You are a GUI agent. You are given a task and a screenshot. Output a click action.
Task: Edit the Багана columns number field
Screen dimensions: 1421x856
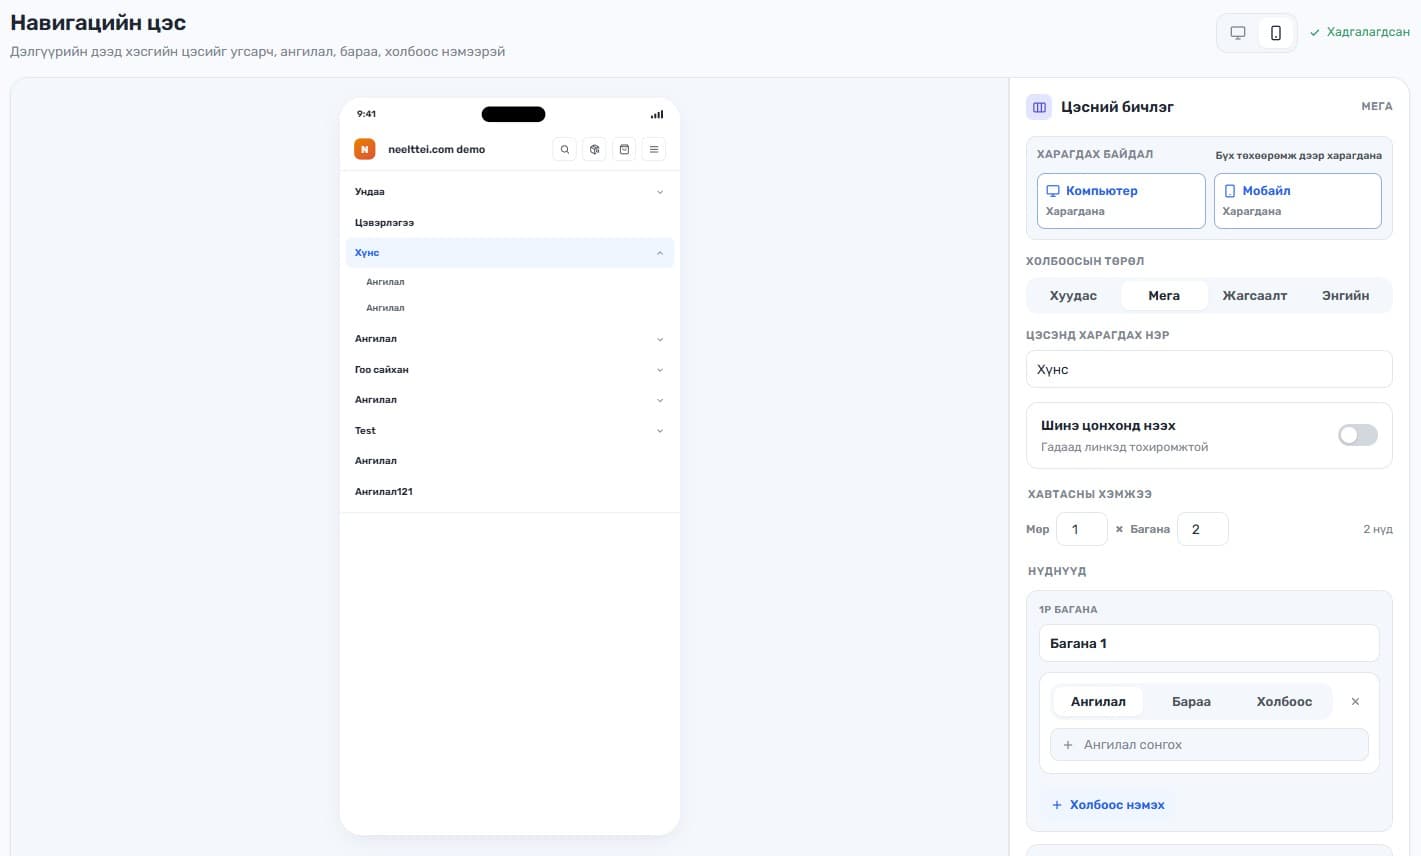1202,529
